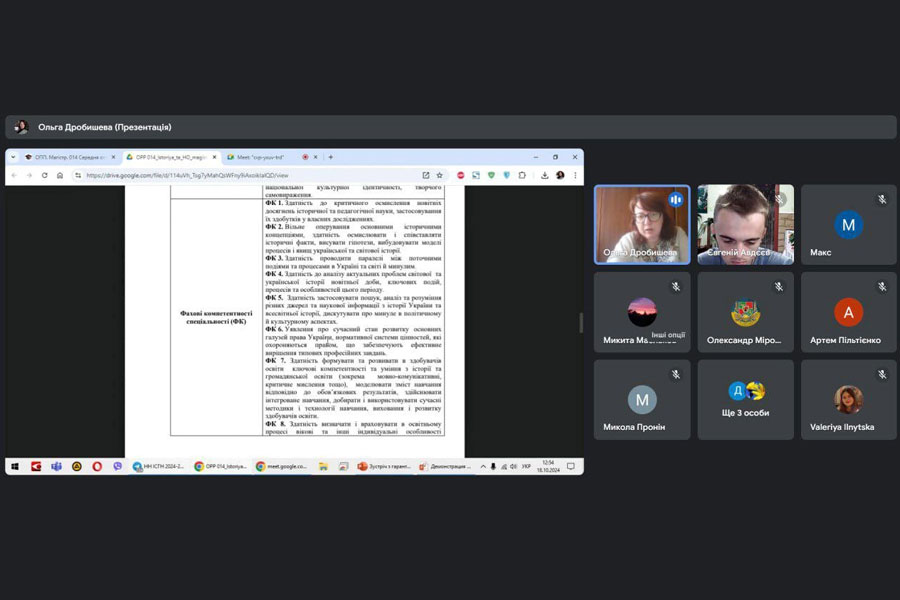The height and width of the screenshot is (600, 900).
Task: Bookmark this page with the star
Action: tap(440, 175)
